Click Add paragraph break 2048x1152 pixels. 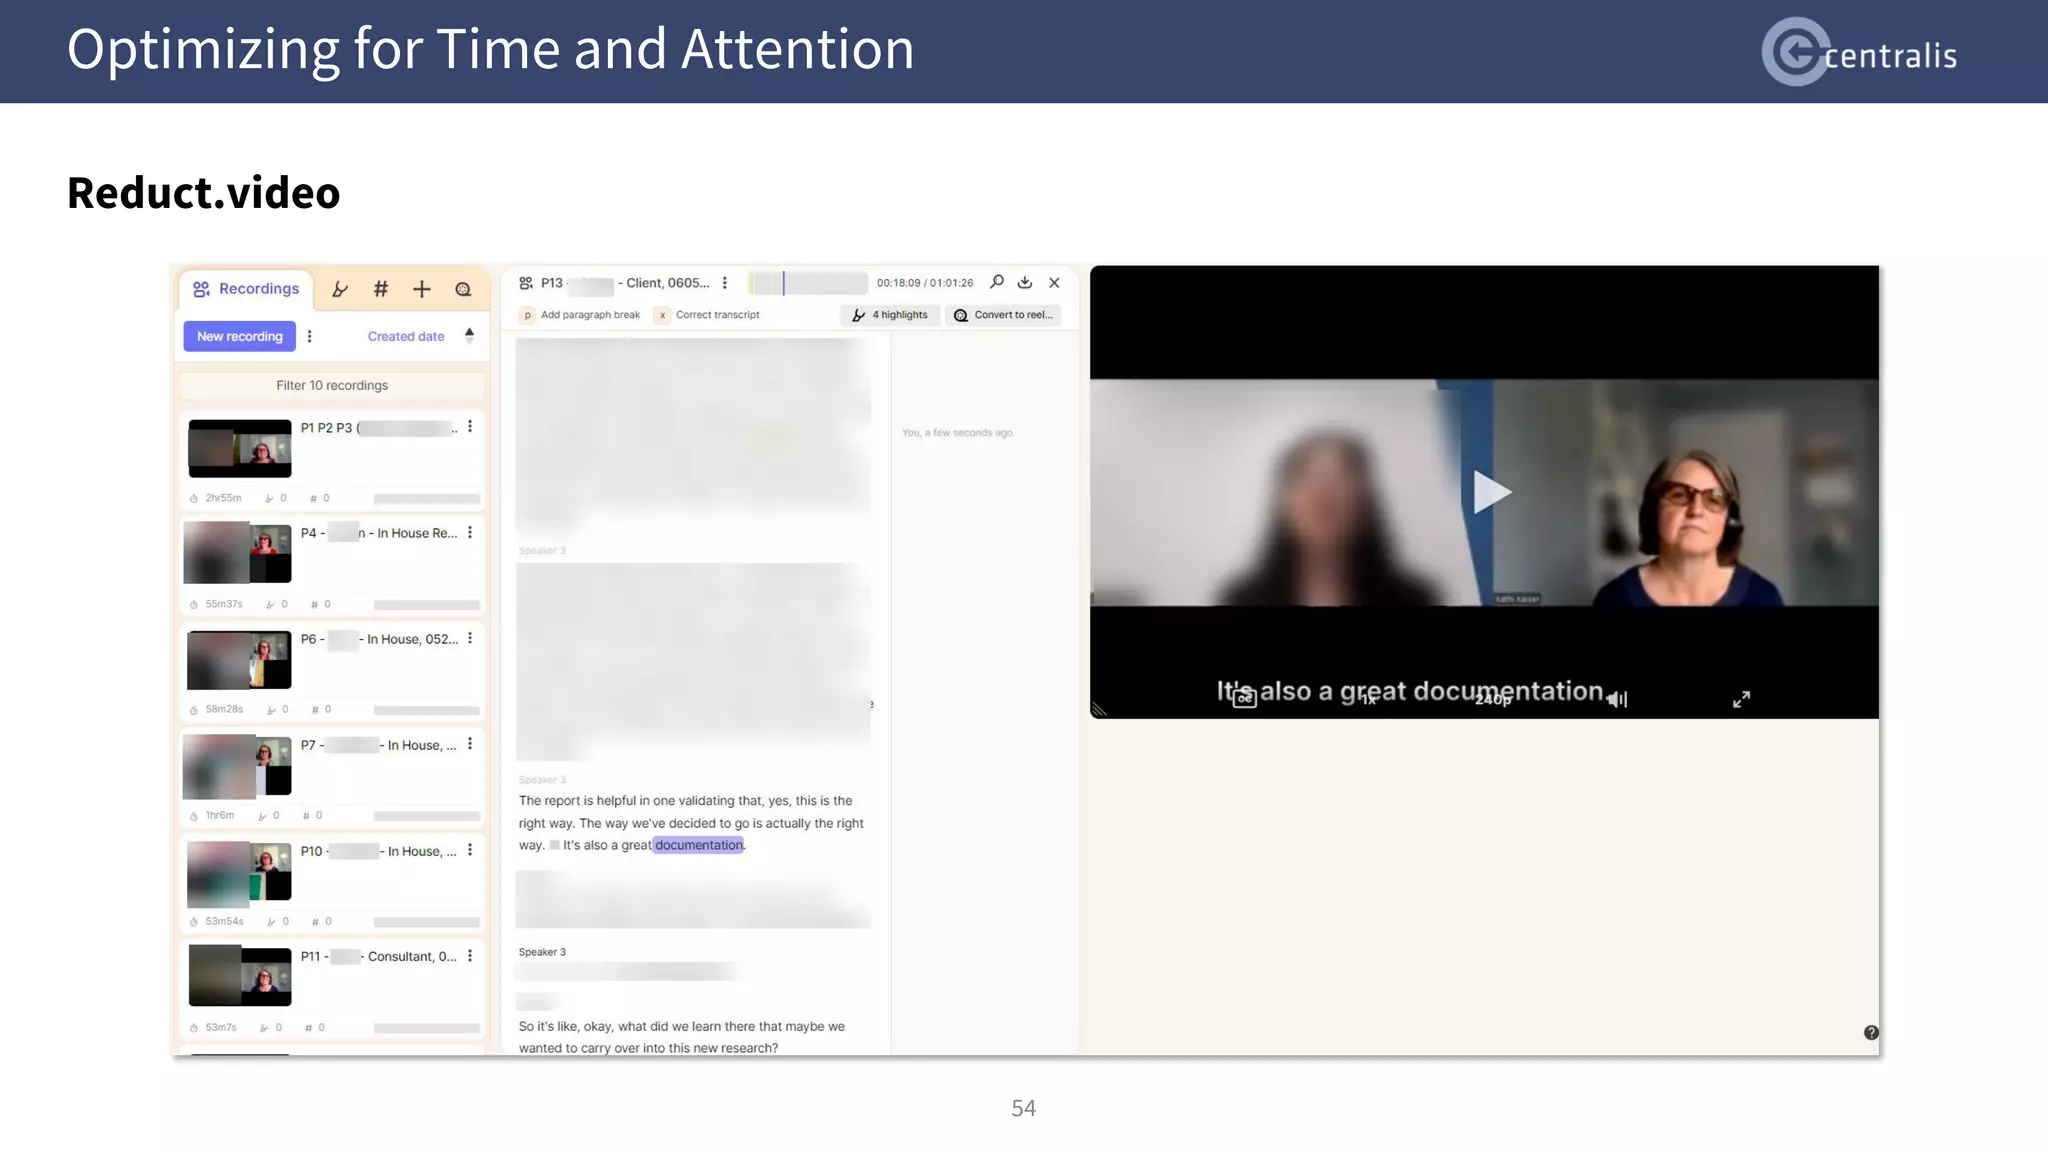click(x=581, y=315)
